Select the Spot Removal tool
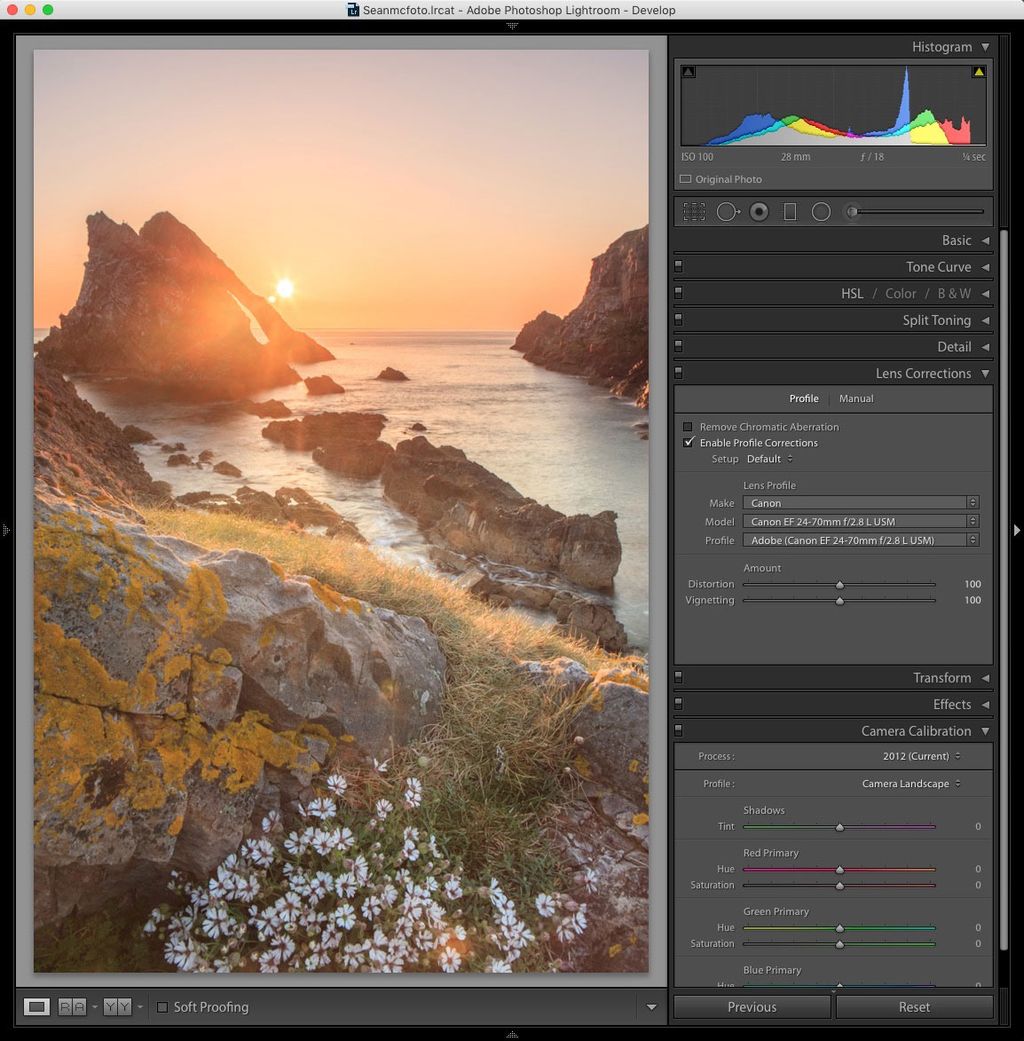The width and height of the screenshot is (1024, 1041). click(x=728, y=211)
